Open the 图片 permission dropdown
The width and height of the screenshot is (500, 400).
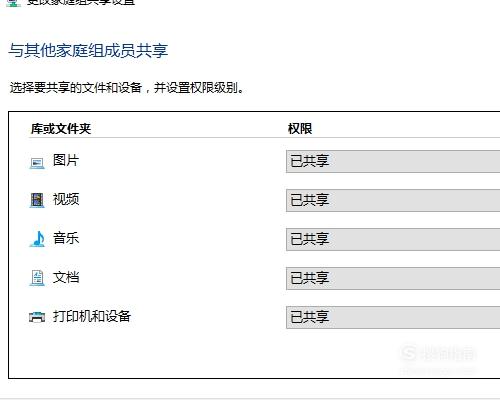(393, 161)
